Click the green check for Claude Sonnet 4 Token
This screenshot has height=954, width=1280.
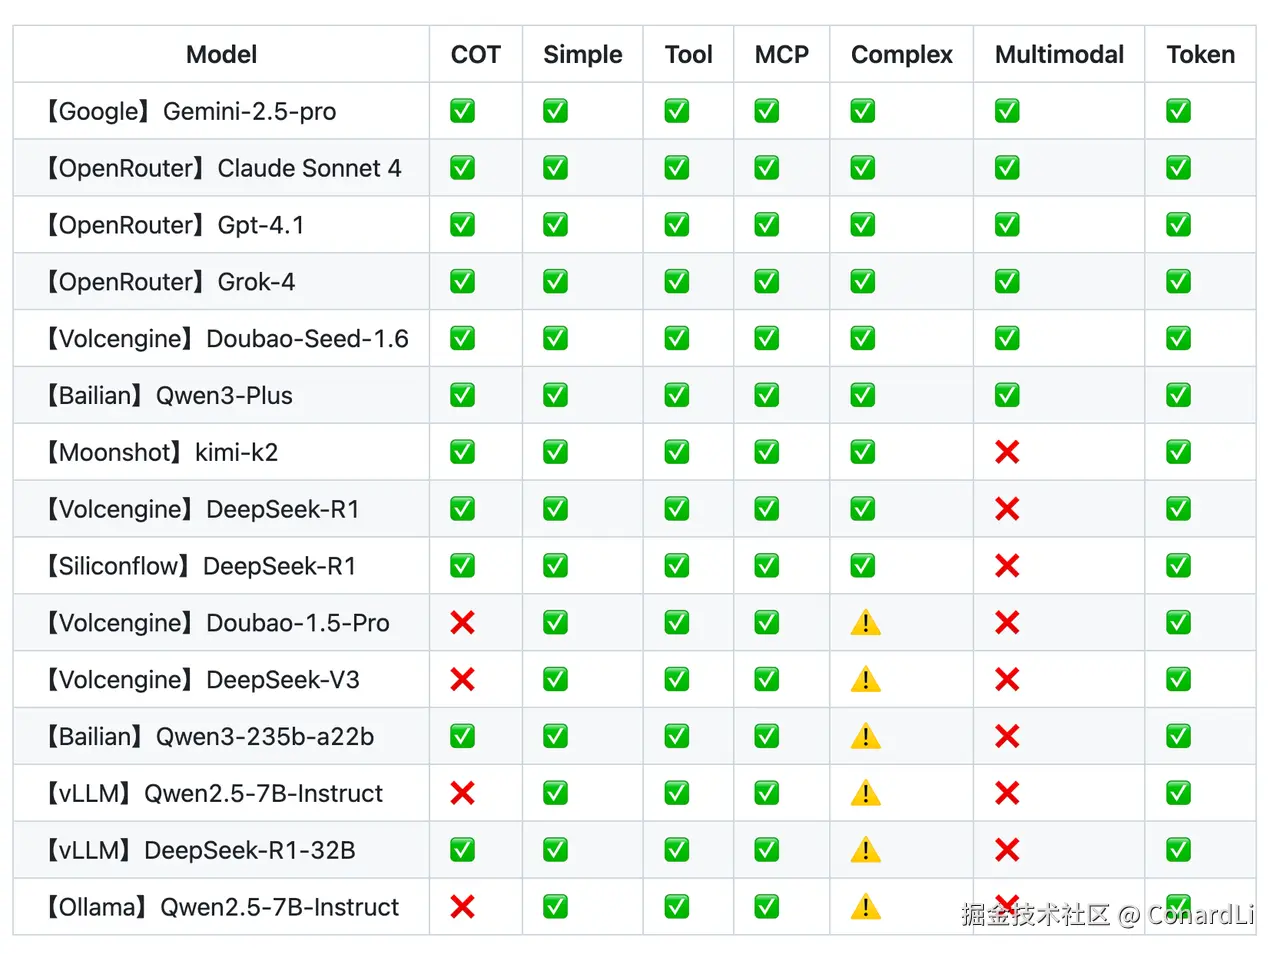(x=1178, y=168)
